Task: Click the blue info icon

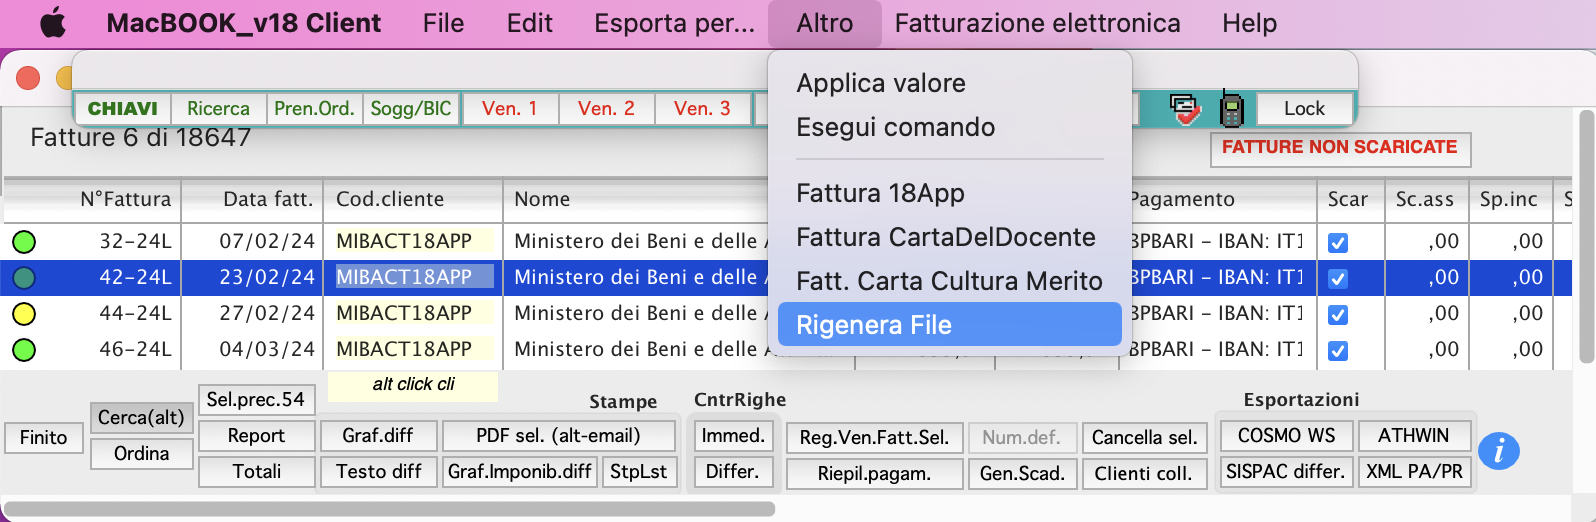Action: point(1498,451)
